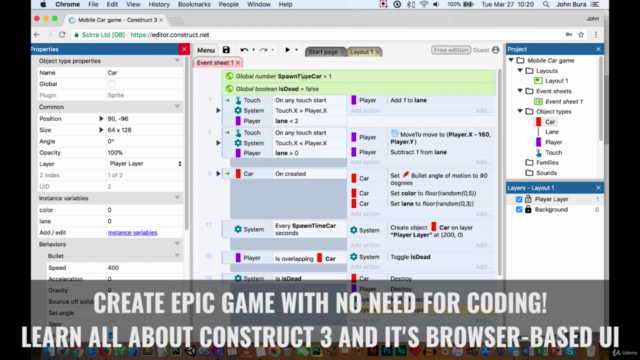Open the Apple menu

click(43, 4)
